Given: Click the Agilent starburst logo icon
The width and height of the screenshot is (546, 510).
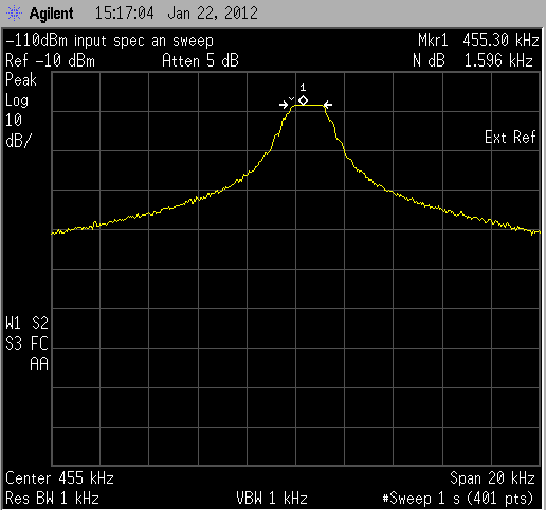Looking at the screenshot, I should [14, 14].
